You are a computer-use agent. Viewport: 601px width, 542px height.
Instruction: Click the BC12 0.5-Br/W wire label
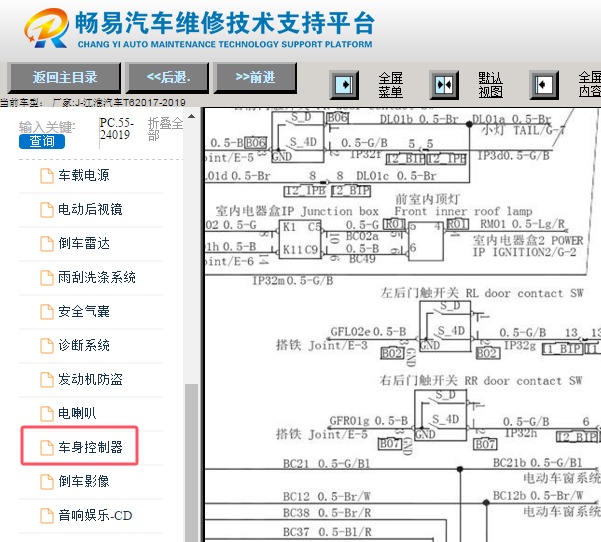(x=327, y=496)
